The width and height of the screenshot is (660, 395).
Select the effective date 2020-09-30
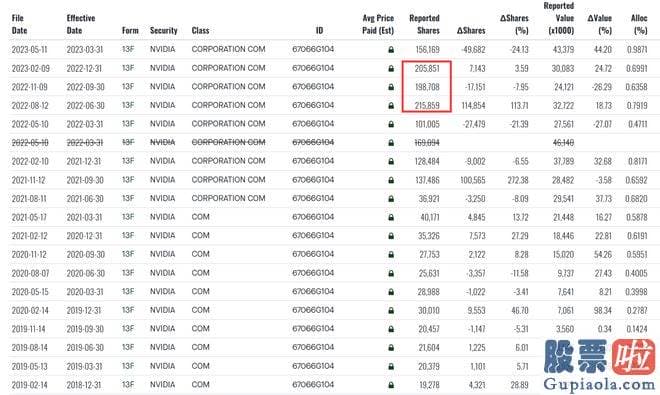(85, 255)
